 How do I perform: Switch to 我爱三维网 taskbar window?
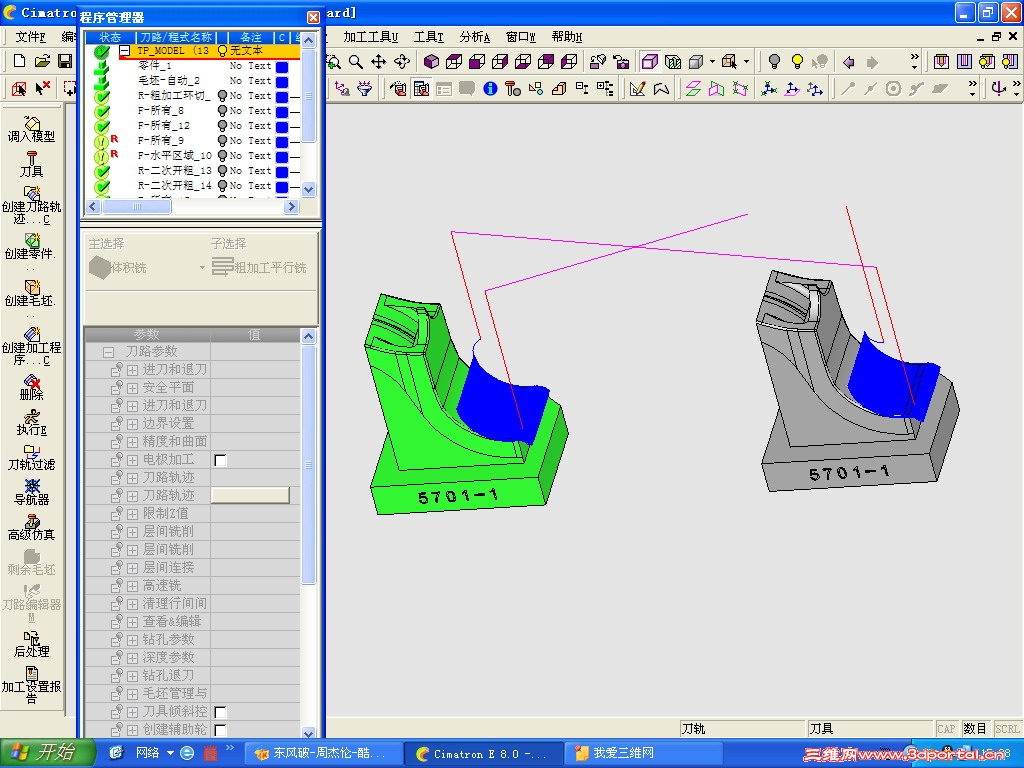coord(643,753)
